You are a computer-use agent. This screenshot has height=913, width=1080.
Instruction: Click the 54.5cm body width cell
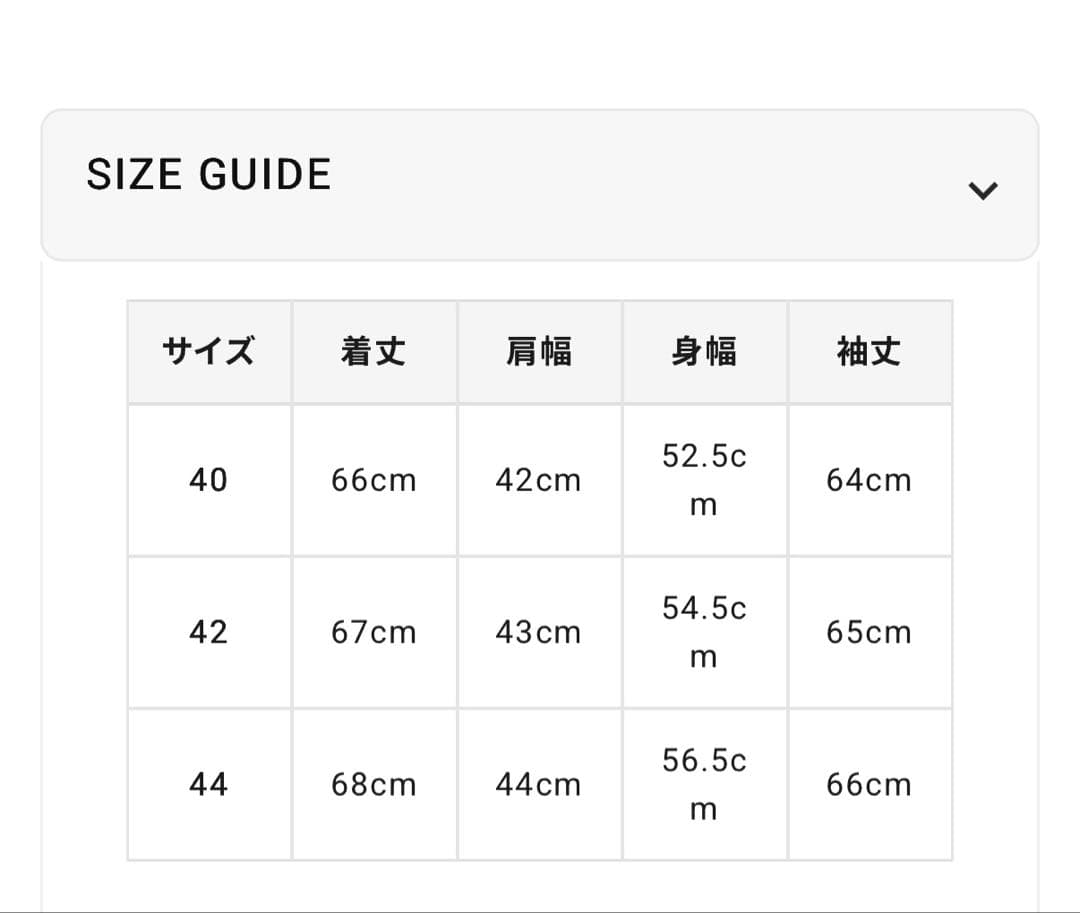pyautogui.click(x=704, y=633)
